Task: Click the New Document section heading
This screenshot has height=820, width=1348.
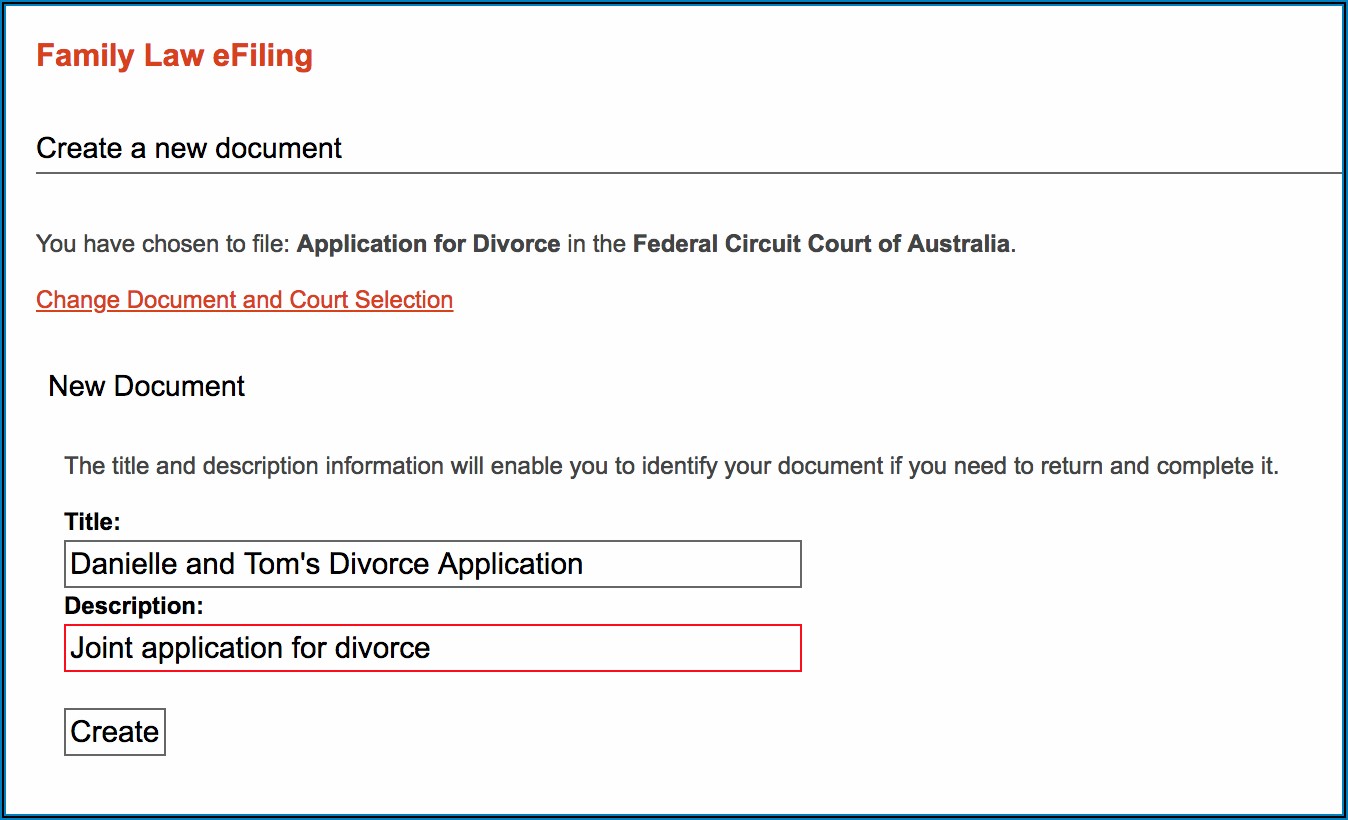Action: pos(147,386)
